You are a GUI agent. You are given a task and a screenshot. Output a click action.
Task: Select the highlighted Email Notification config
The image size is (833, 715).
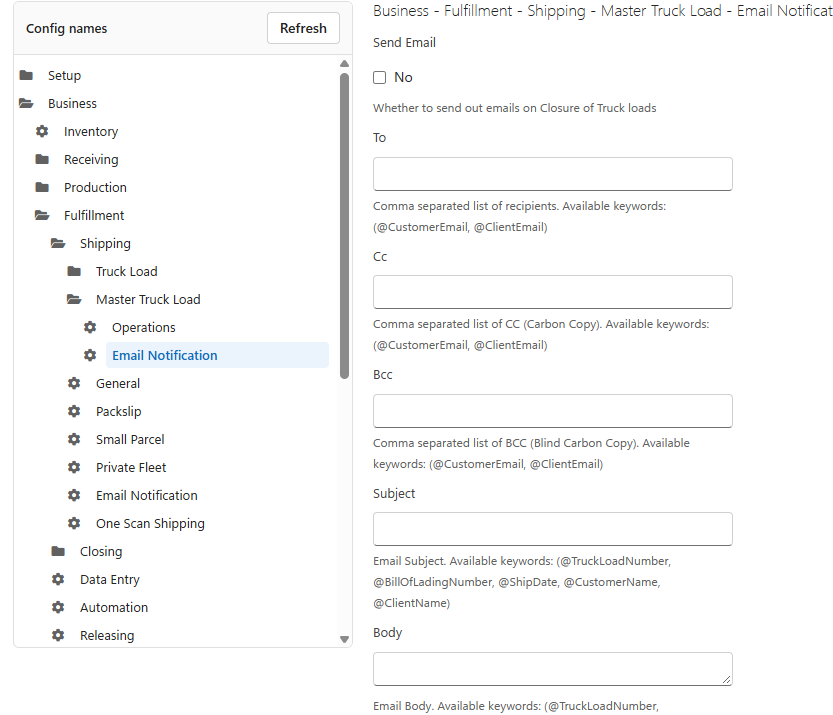217,355
